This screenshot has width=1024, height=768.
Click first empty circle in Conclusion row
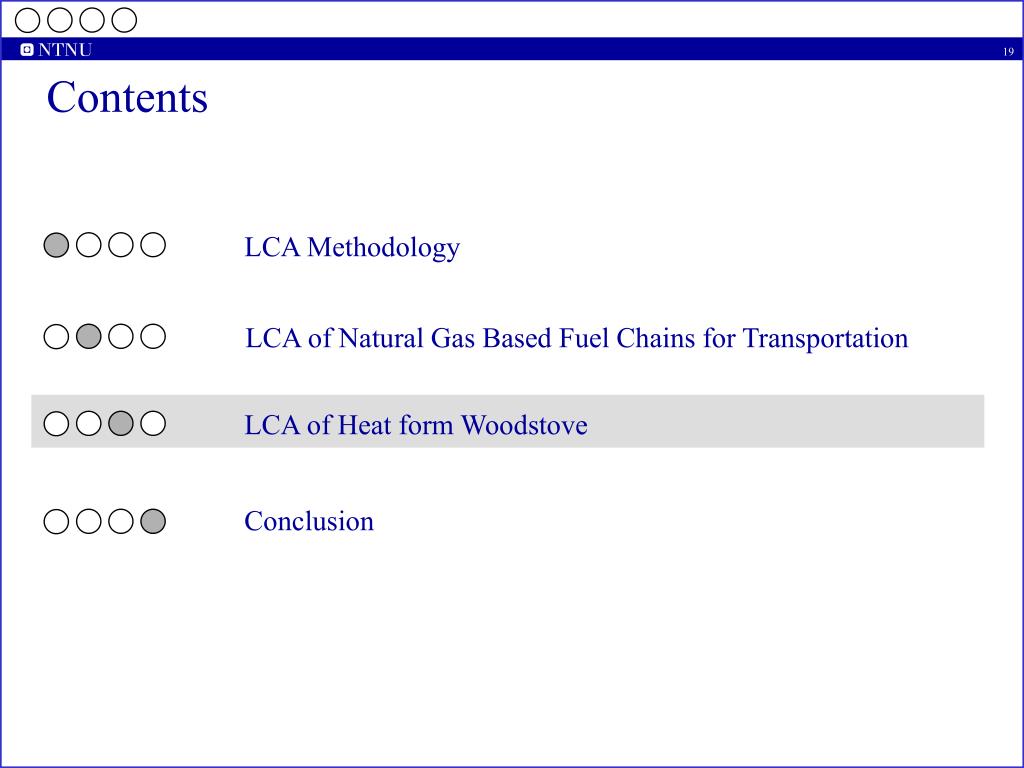(x=56, y=521)
